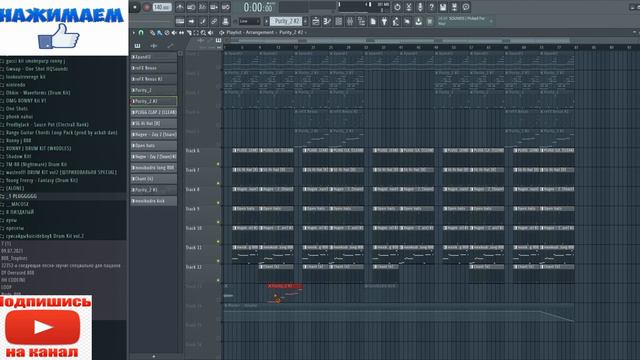The width and height of the screenshot is (640, 360).
Task: Select the Chant (x) pattern in picker
Action: [154, 179]
